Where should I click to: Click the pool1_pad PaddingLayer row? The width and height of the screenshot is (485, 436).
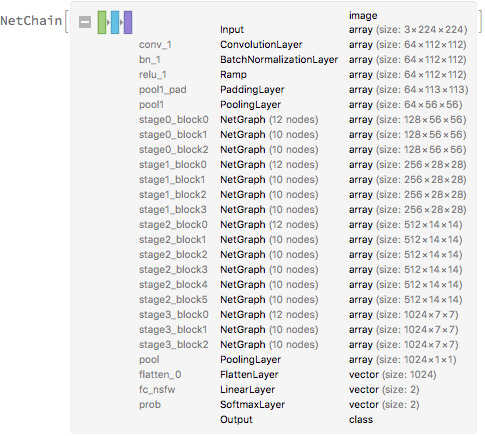(x=304, y=90)
